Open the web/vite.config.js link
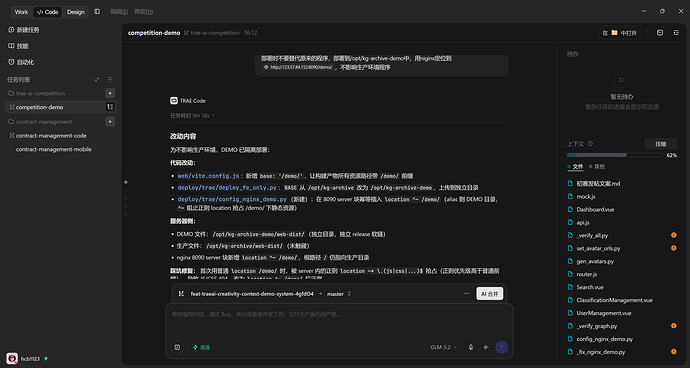The height and width of the screenshot is (368, 690). [x=208, y=176]
